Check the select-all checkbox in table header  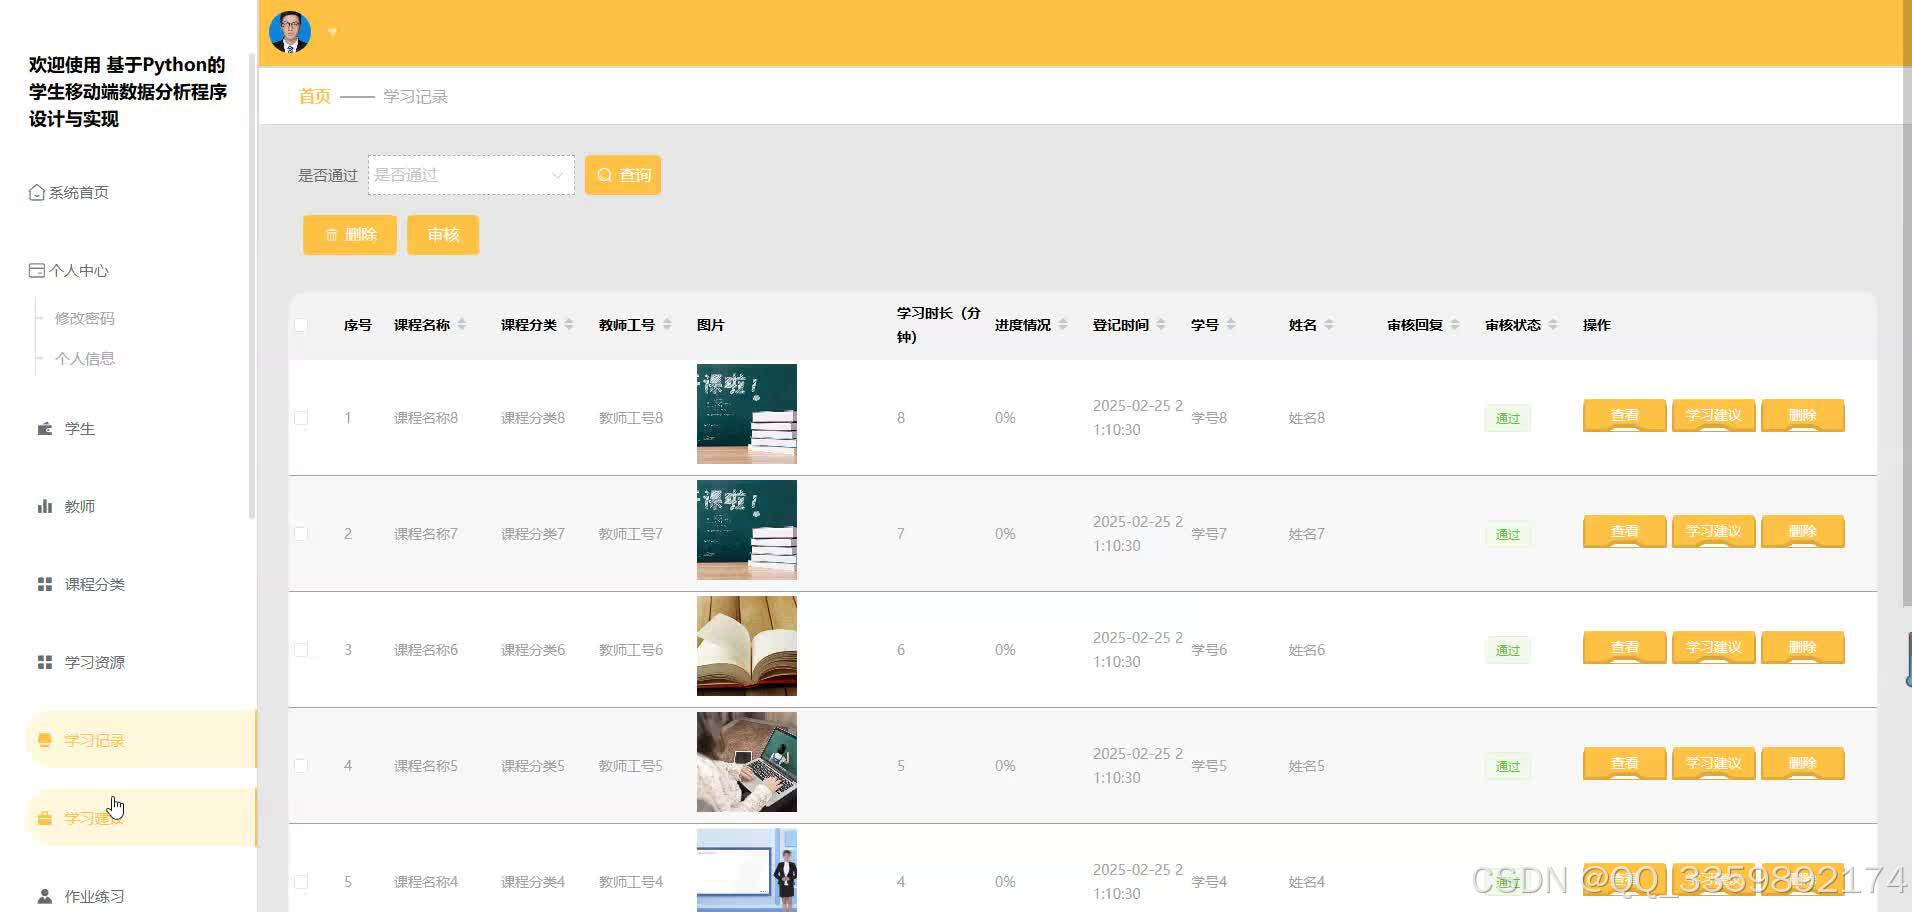[301, 324]
